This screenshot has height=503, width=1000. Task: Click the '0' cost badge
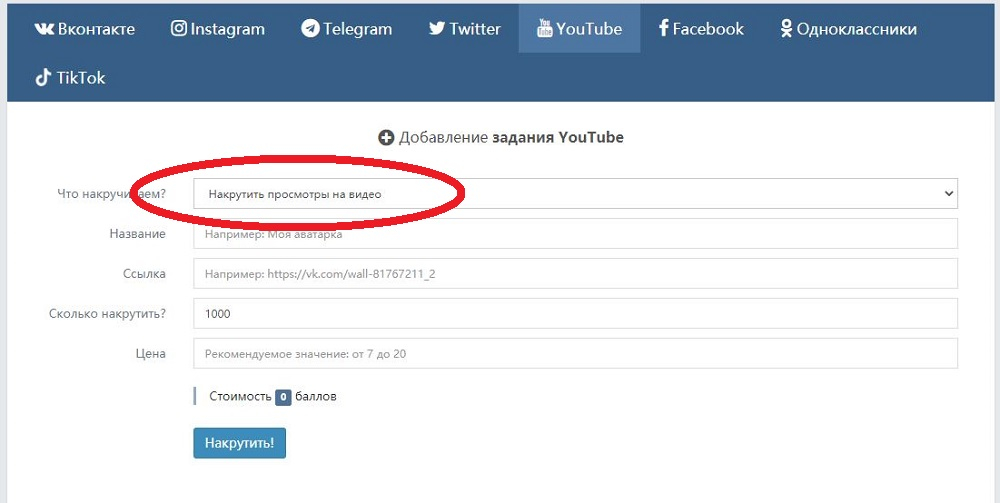pos(283,397)
